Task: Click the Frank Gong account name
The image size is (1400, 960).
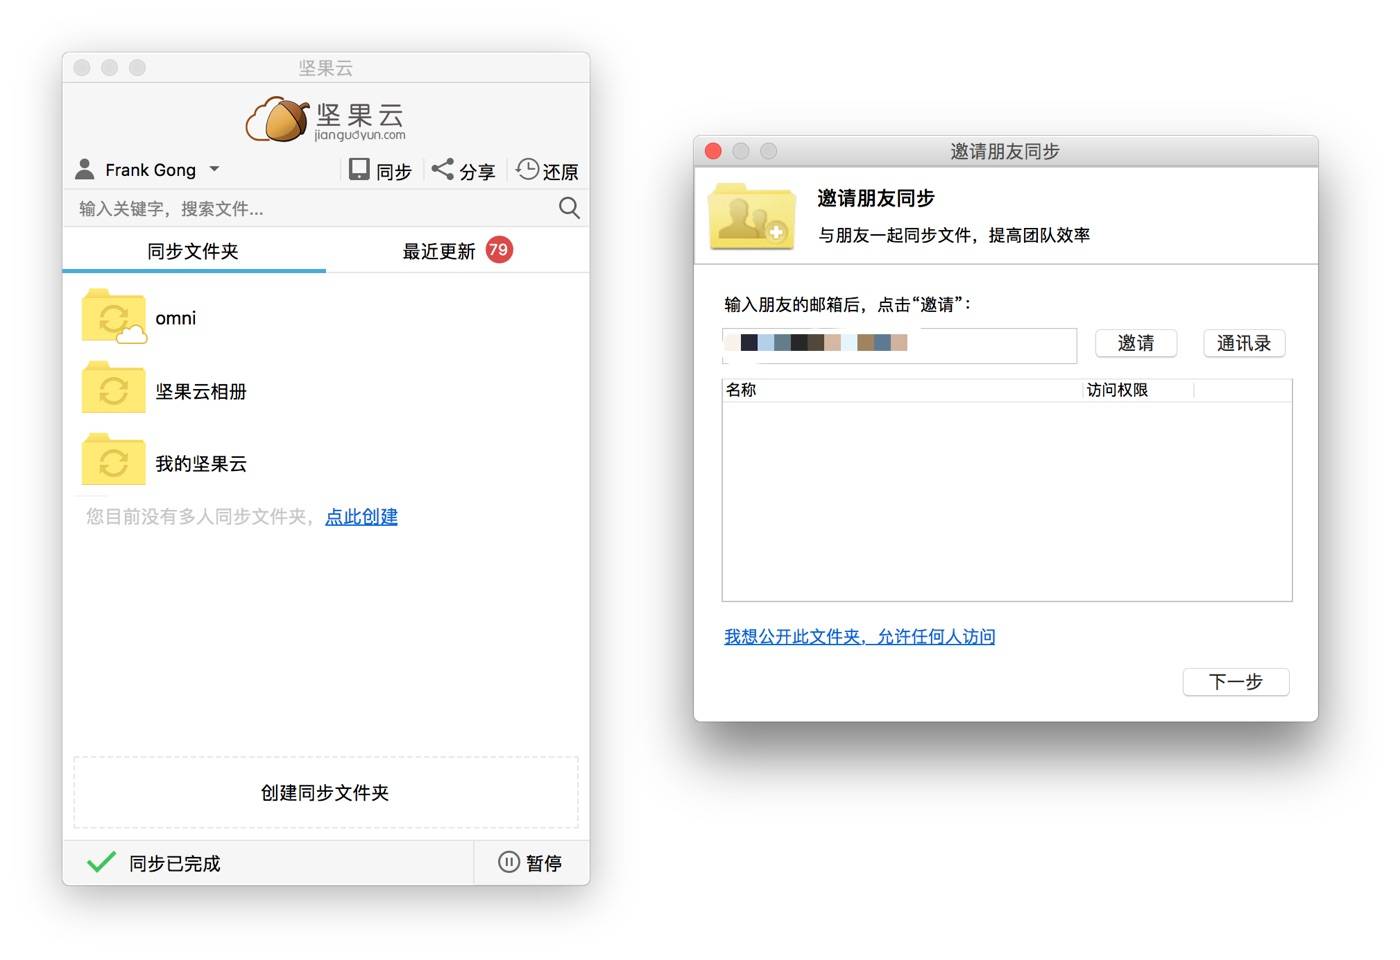Action: (x=151, y=170)
